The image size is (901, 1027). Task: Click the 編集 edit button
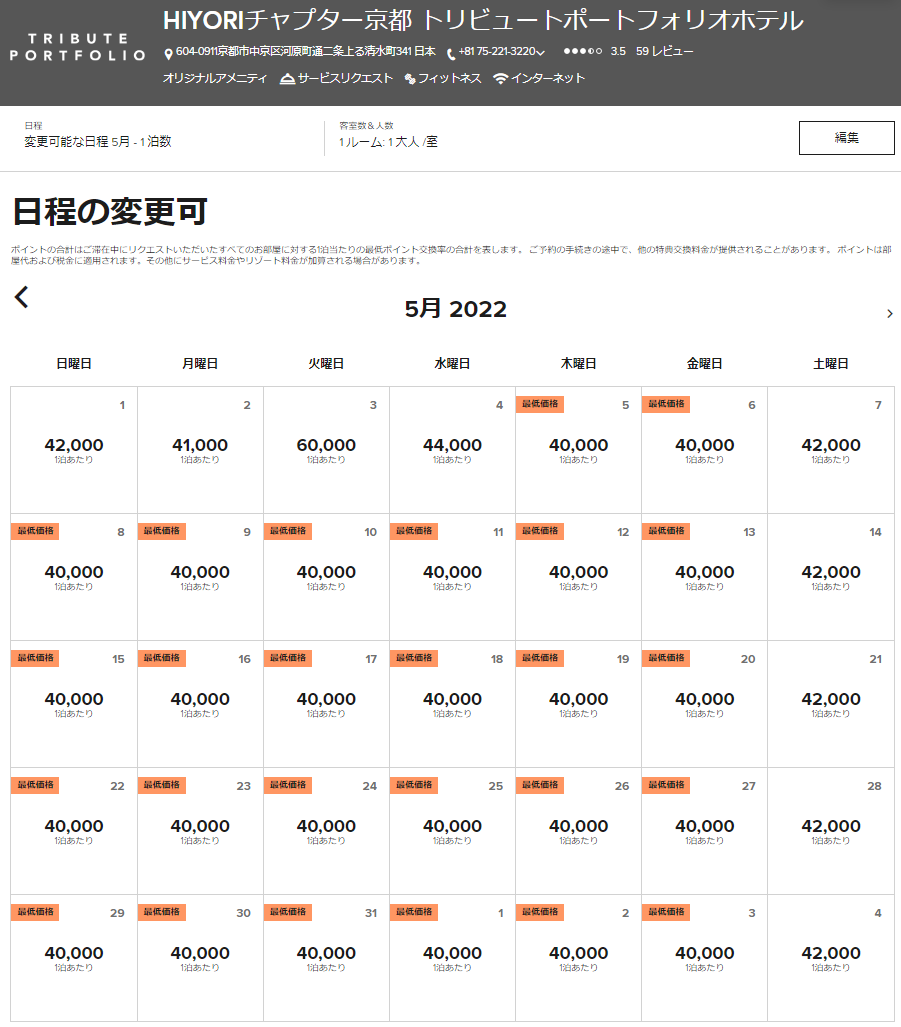(846, 138)
